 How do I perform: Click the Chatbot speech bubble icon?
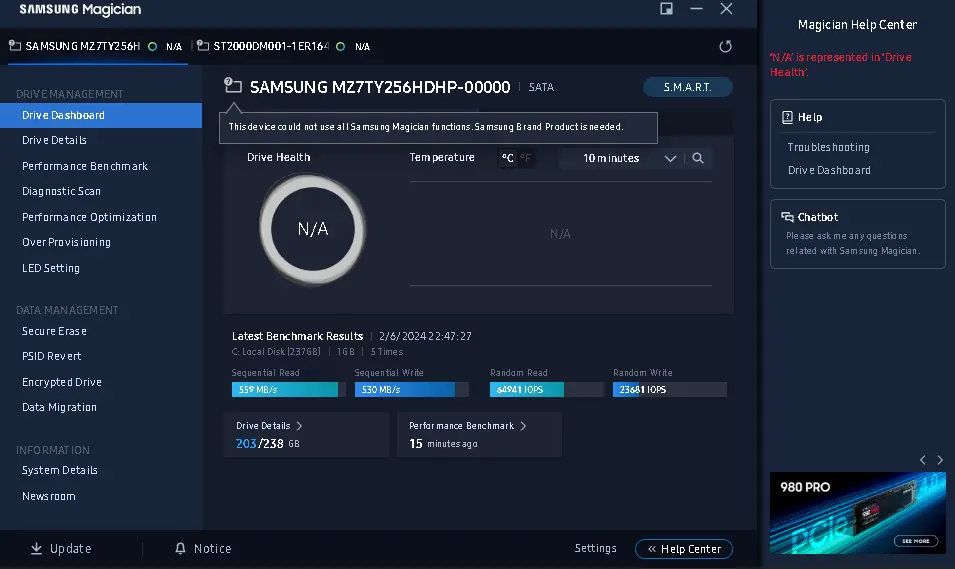(x=788, y=217)
